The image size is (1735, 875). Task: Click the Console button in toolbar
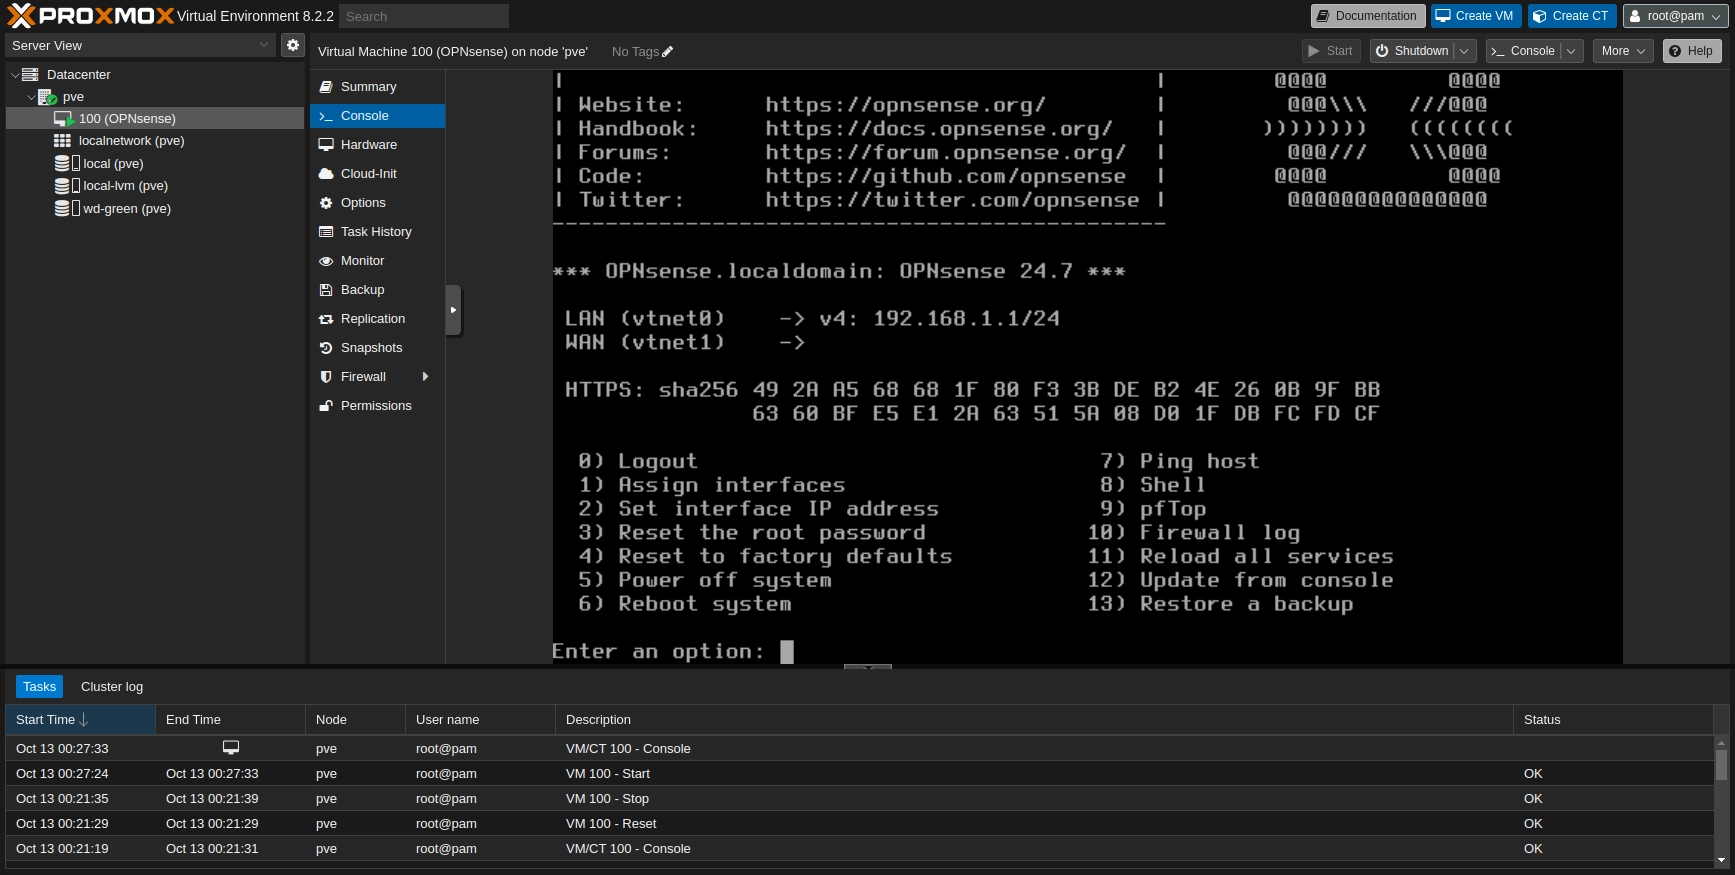click(1523, 51)
